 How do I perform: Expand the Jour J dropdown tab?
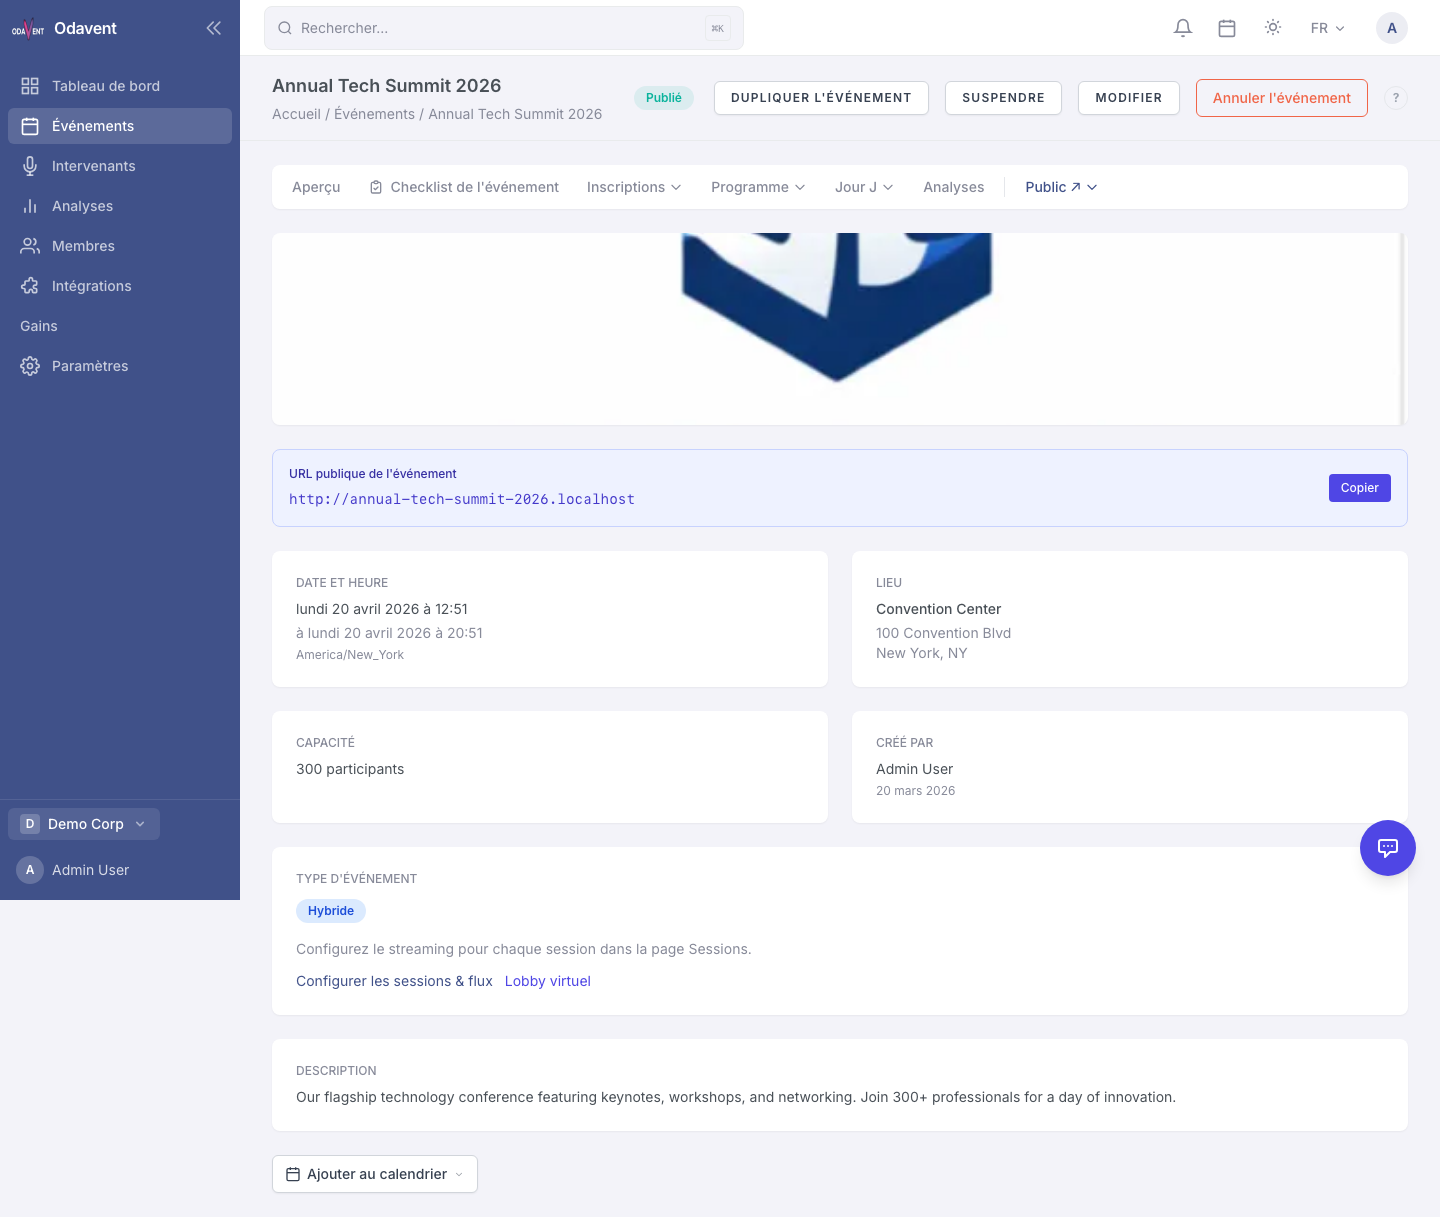pos(864,187)
